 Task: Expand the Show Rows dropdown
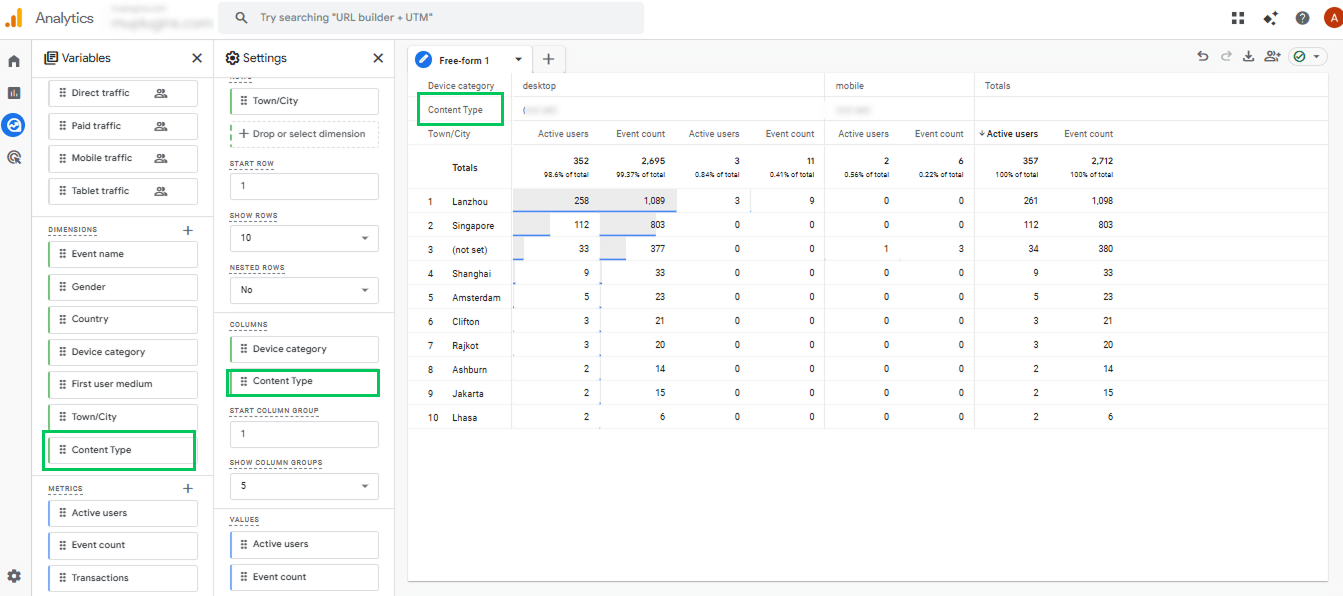(x=304, y=238)
